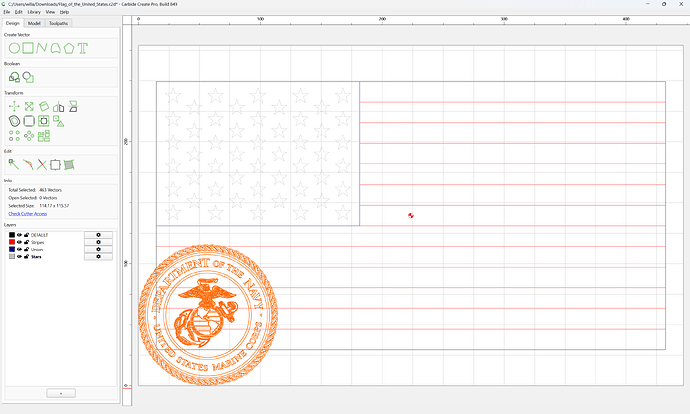Select the Move transform tool
This screenshot has width=690, height=414.
[x=14, y=106]
